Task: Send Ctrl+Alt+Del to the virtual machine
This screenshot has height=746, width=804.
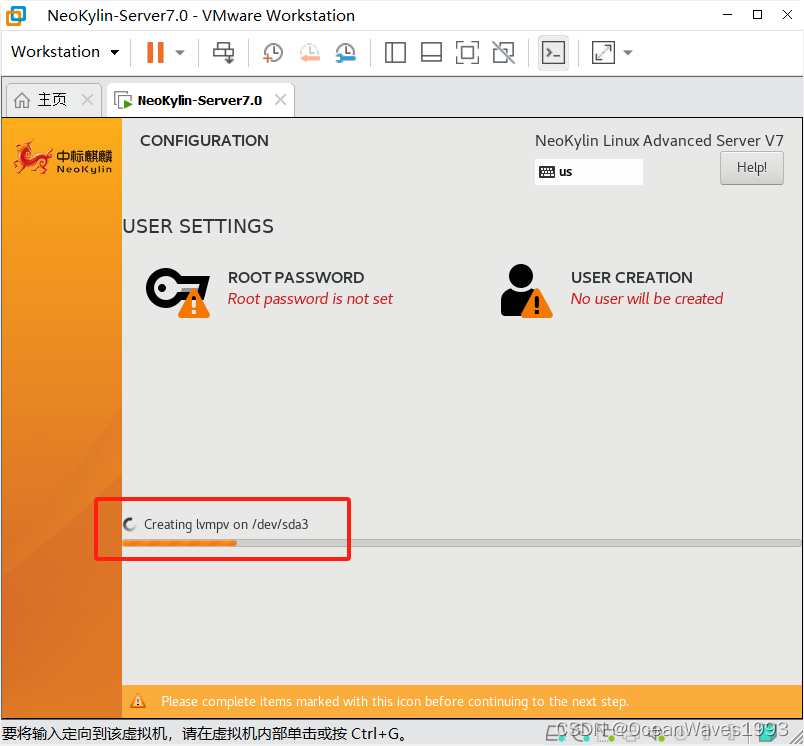Action: [224, 52]
